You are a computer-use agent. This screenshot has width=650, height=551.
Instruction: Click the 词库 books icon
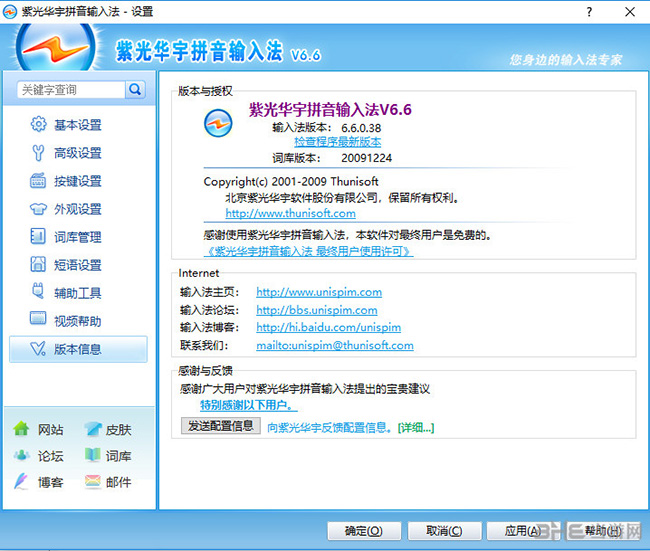click(92, 455)
